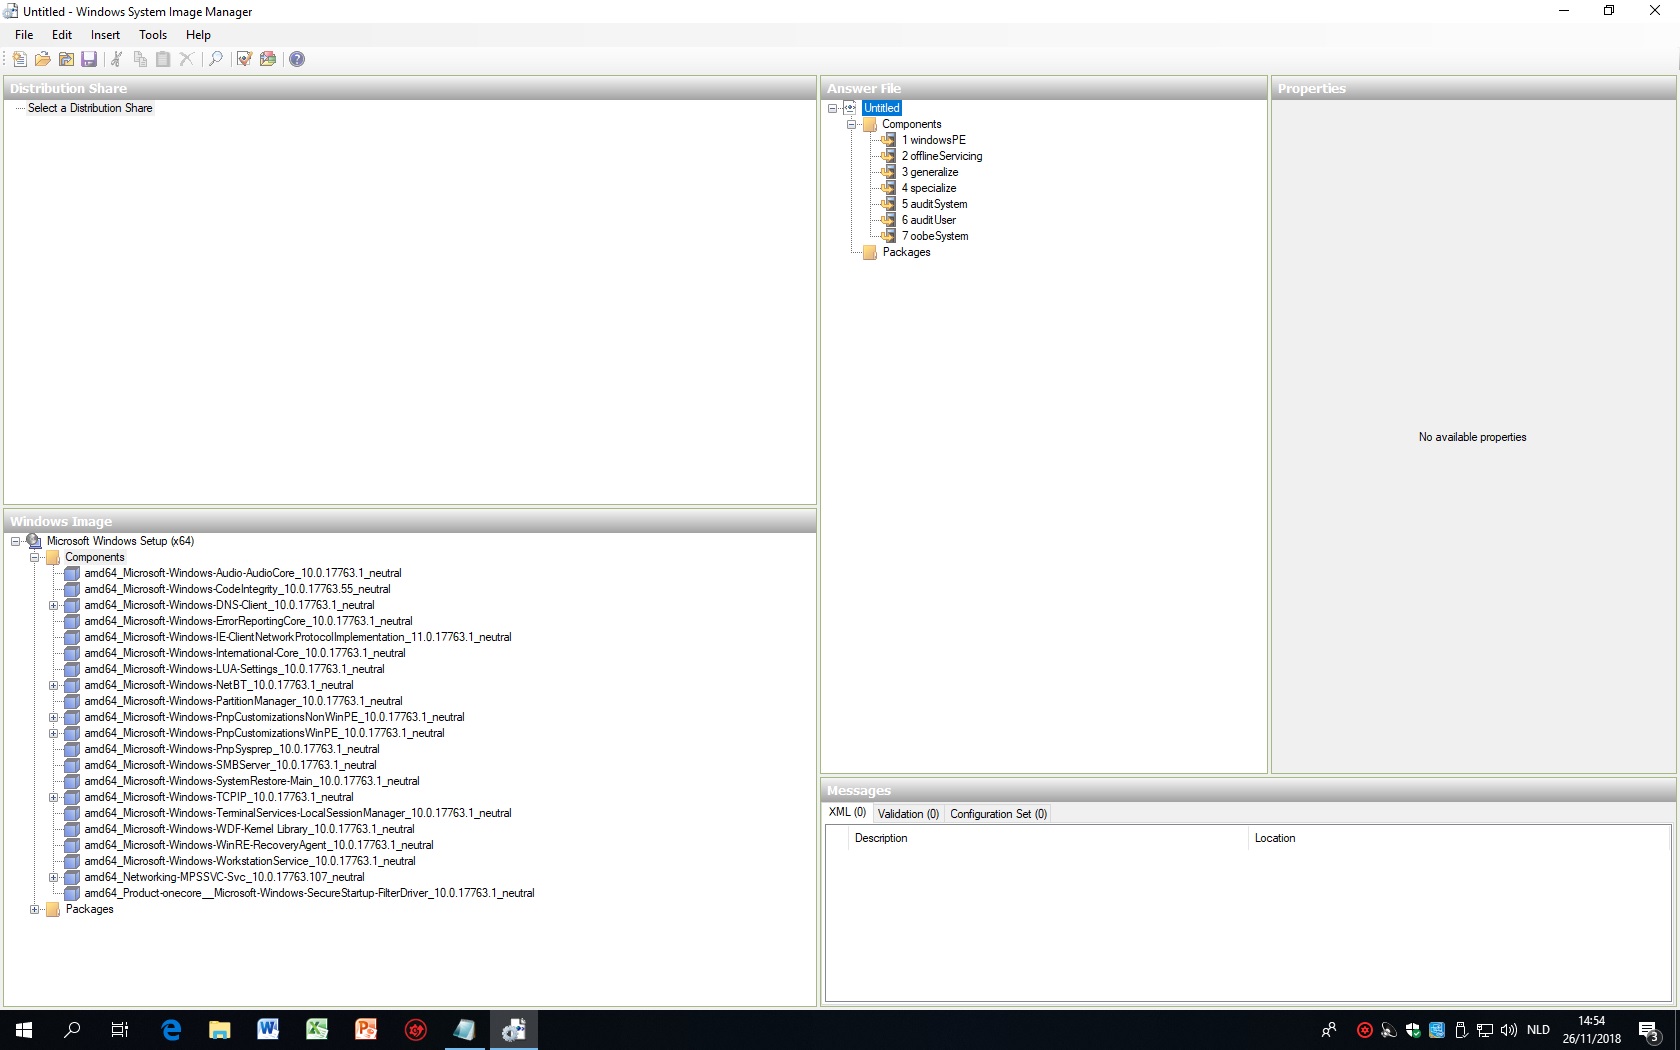Collapse Components in the Windows Image pane
The height and width of the screenshot is (1050, 1680).
34,557
